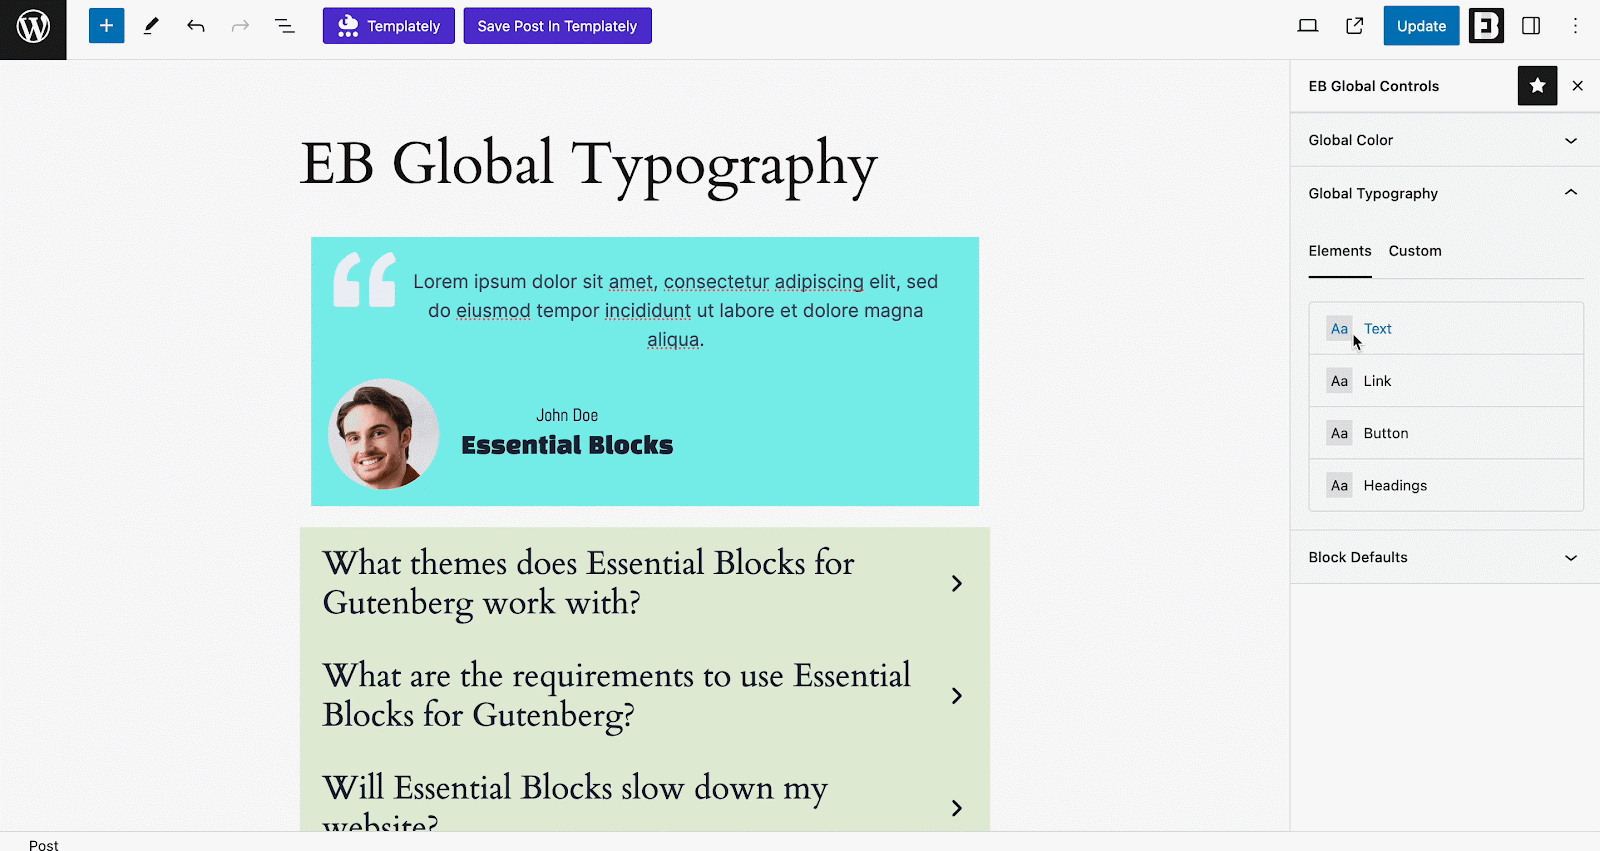This screenshot has width=1600, height=851.
Task: Expand 'Will Essential Blocks slow down' accordion
Action: pos(956,807)
